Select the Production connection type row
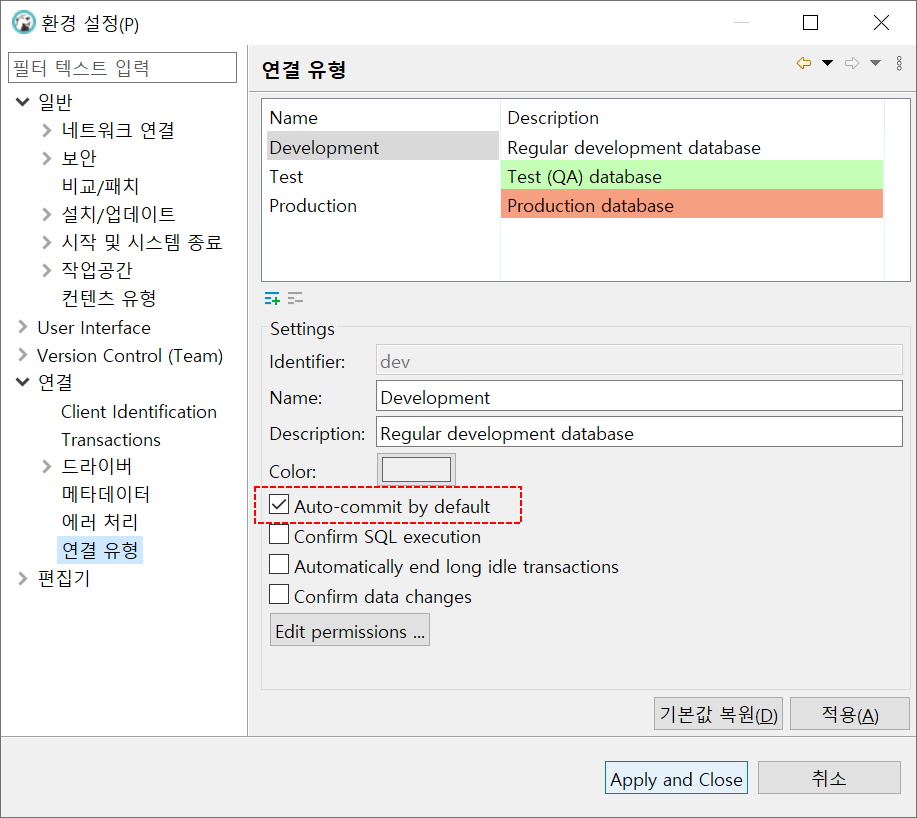This screenshot has width=917, height=818. 574,205
